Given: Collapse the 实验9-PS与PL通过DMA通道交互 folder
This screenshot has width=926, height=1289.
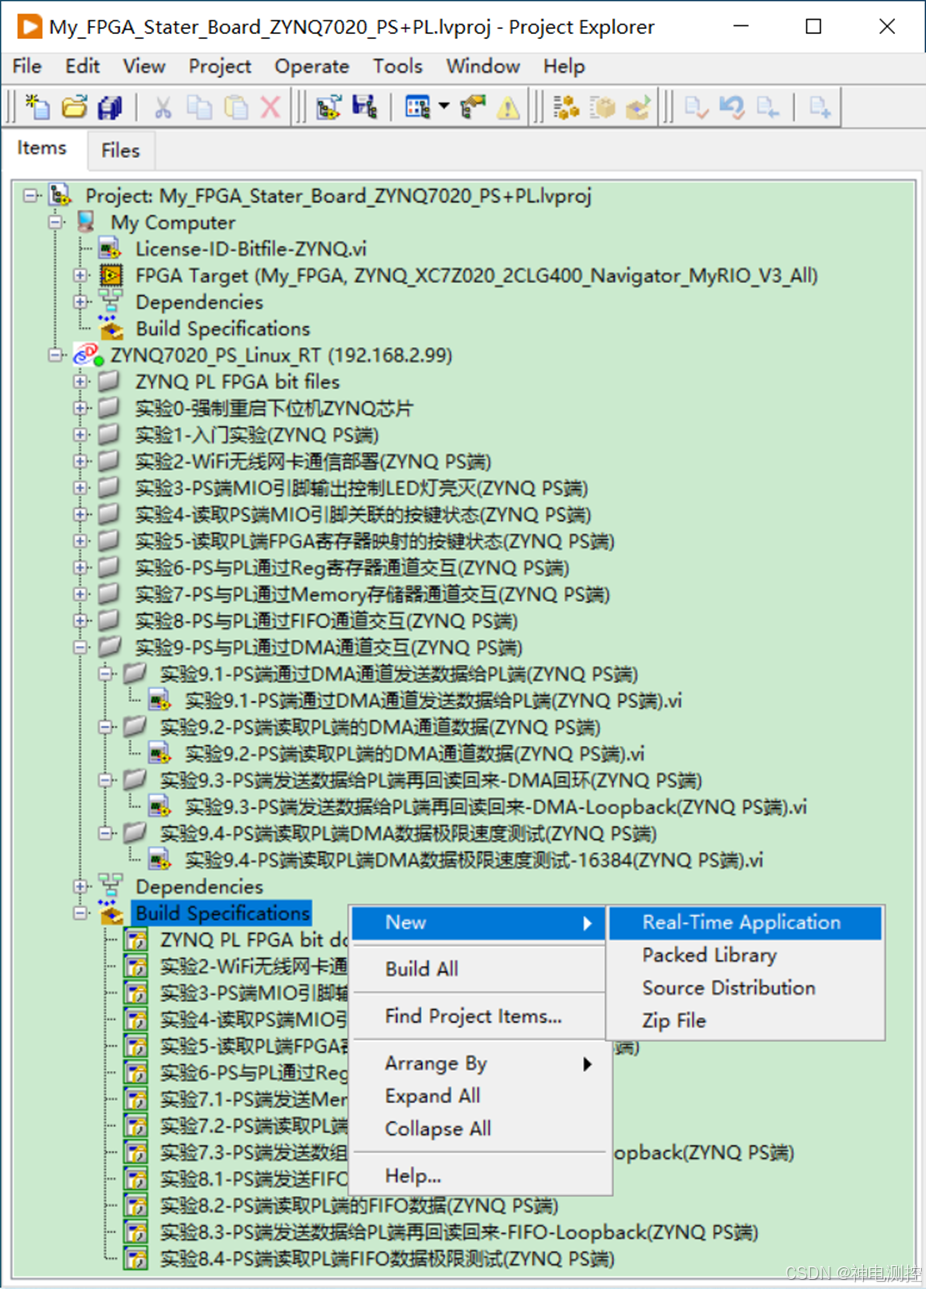Looking at the screenshot, I should [80, 647].
